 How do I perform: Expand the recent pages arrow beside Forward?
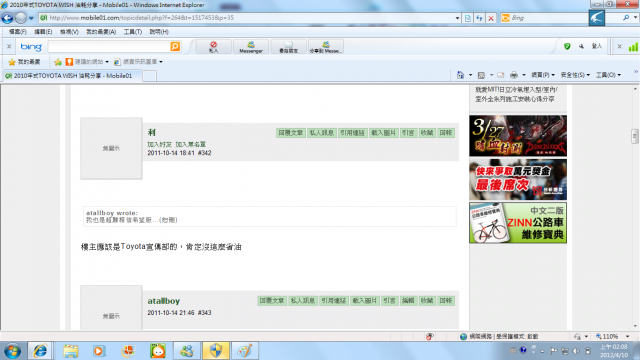[x=31, y=18]
